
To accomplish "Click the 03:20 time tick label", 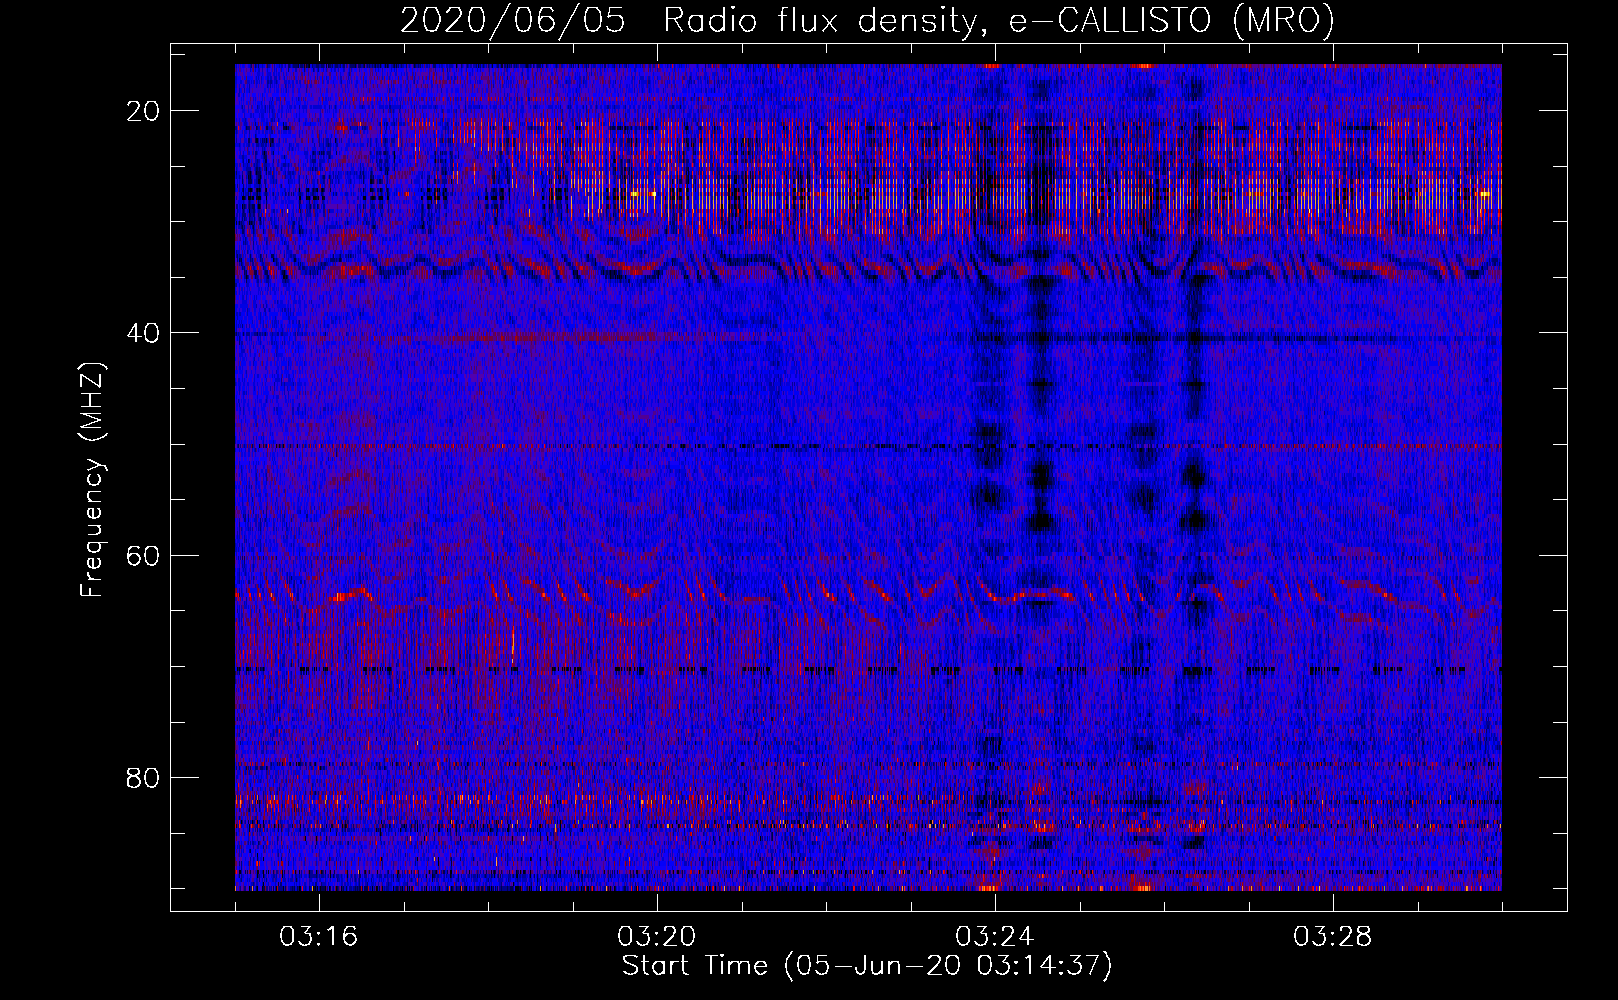I will (x=657, y=937).
